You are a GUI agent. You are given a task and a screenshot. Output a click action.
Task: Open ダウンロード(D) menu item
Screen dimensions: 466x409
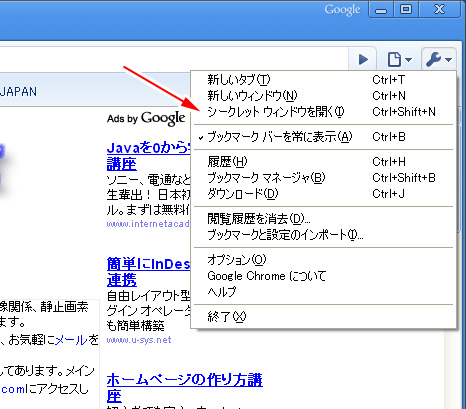click(x=323, y=194)
